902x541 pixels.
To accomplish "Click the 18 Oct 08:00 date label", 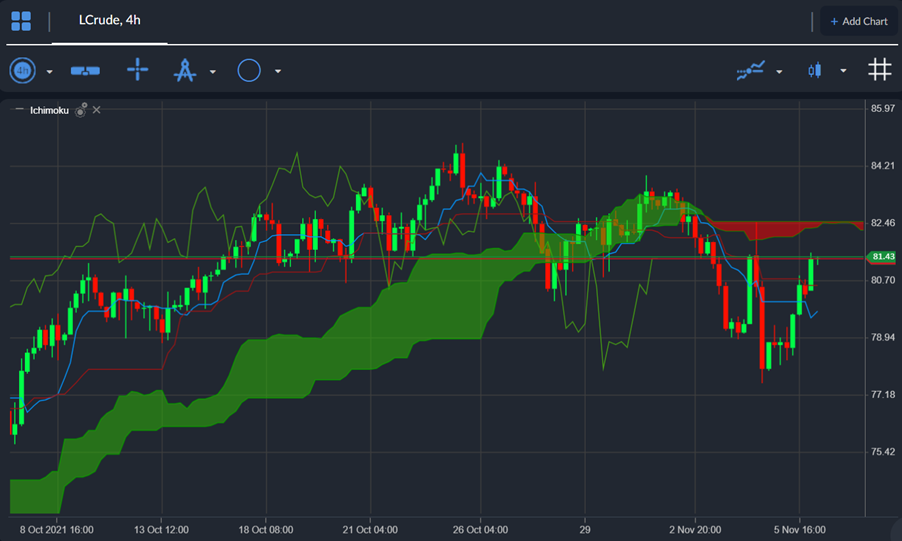I will tap(266, 529).
